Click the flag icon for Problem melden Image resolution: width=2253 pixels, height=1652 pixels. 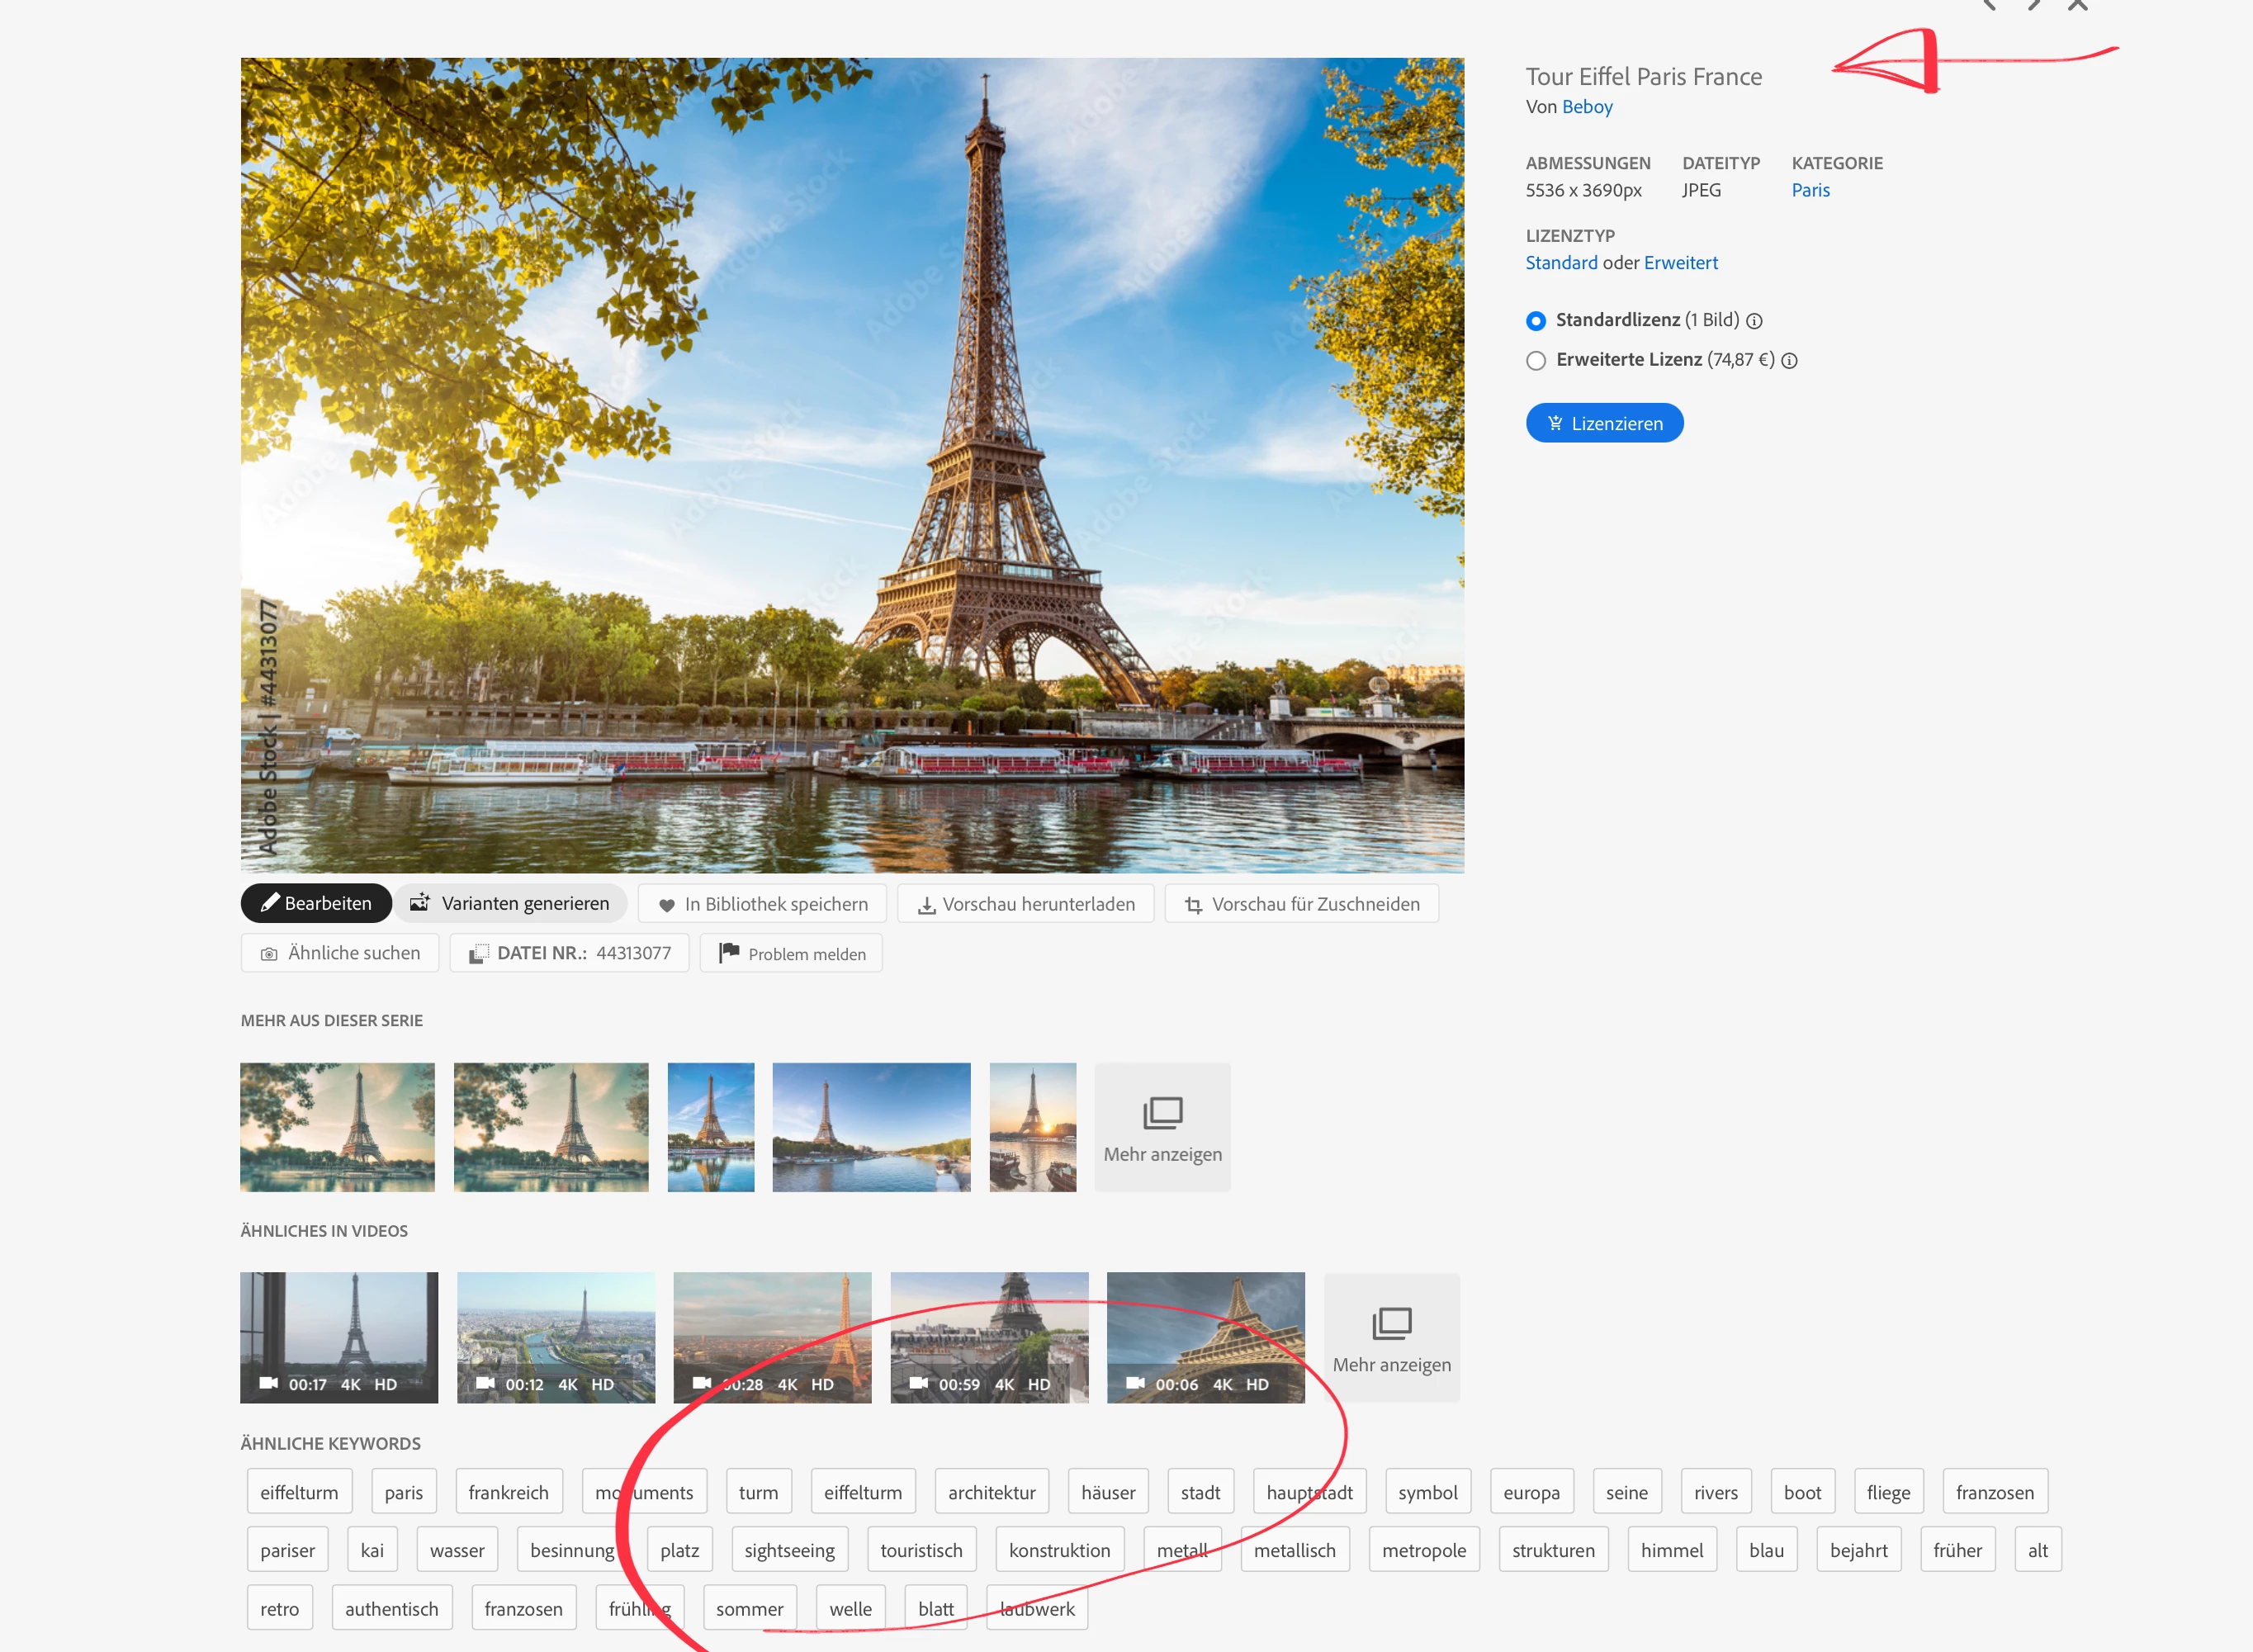point(729,952)
